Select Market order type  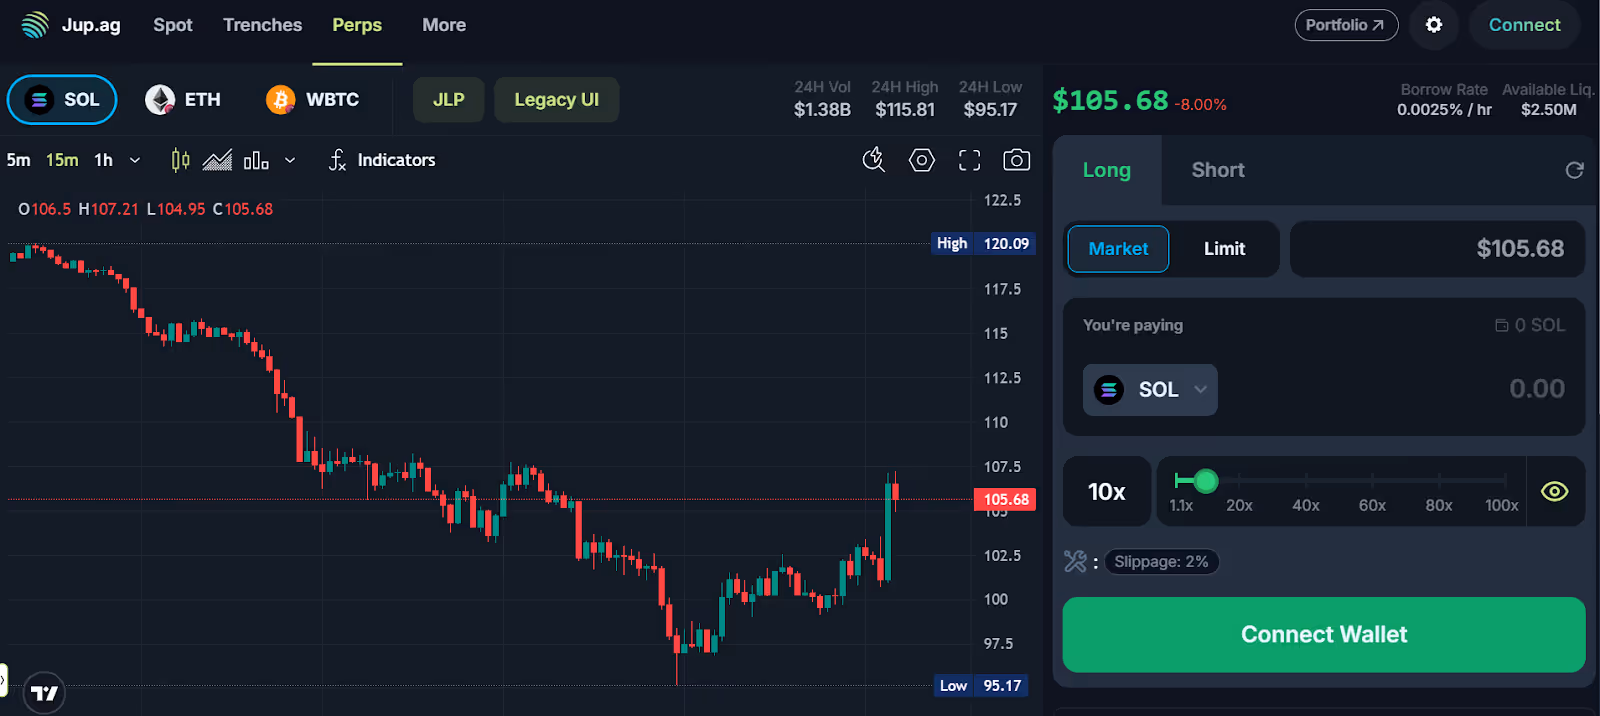1118,249
